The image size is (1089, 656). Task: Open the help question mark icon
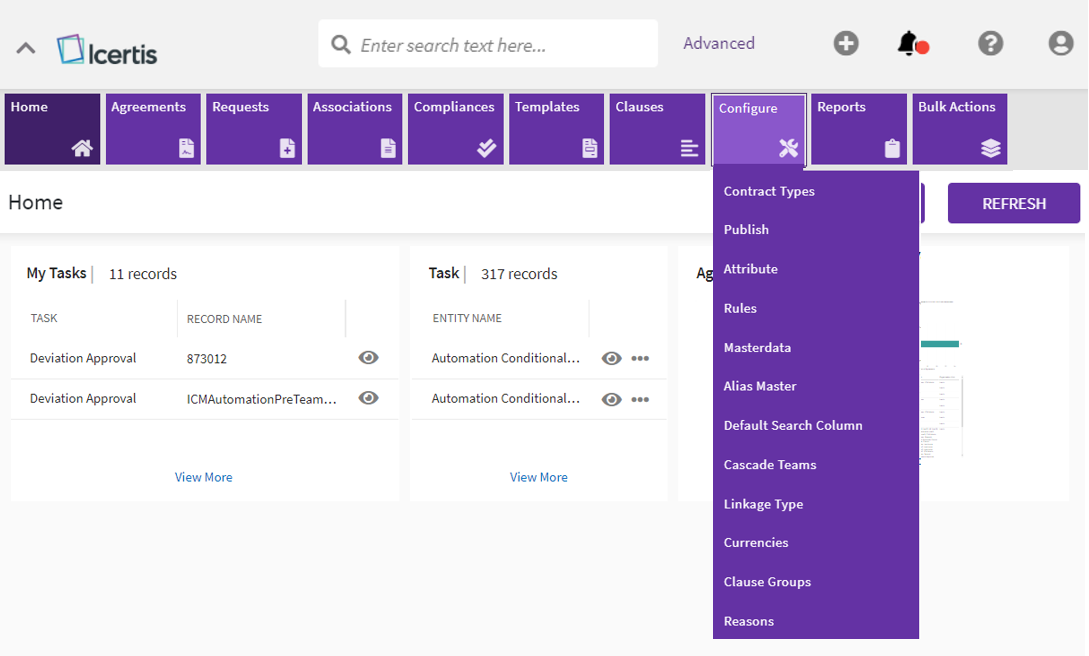(990, 44)
